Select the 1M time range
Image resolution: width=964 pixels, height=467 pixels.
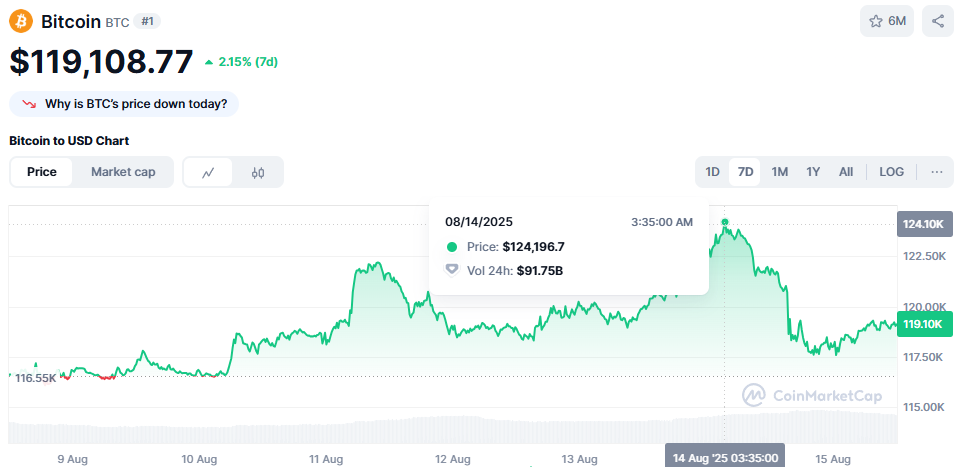click(779, 172)
